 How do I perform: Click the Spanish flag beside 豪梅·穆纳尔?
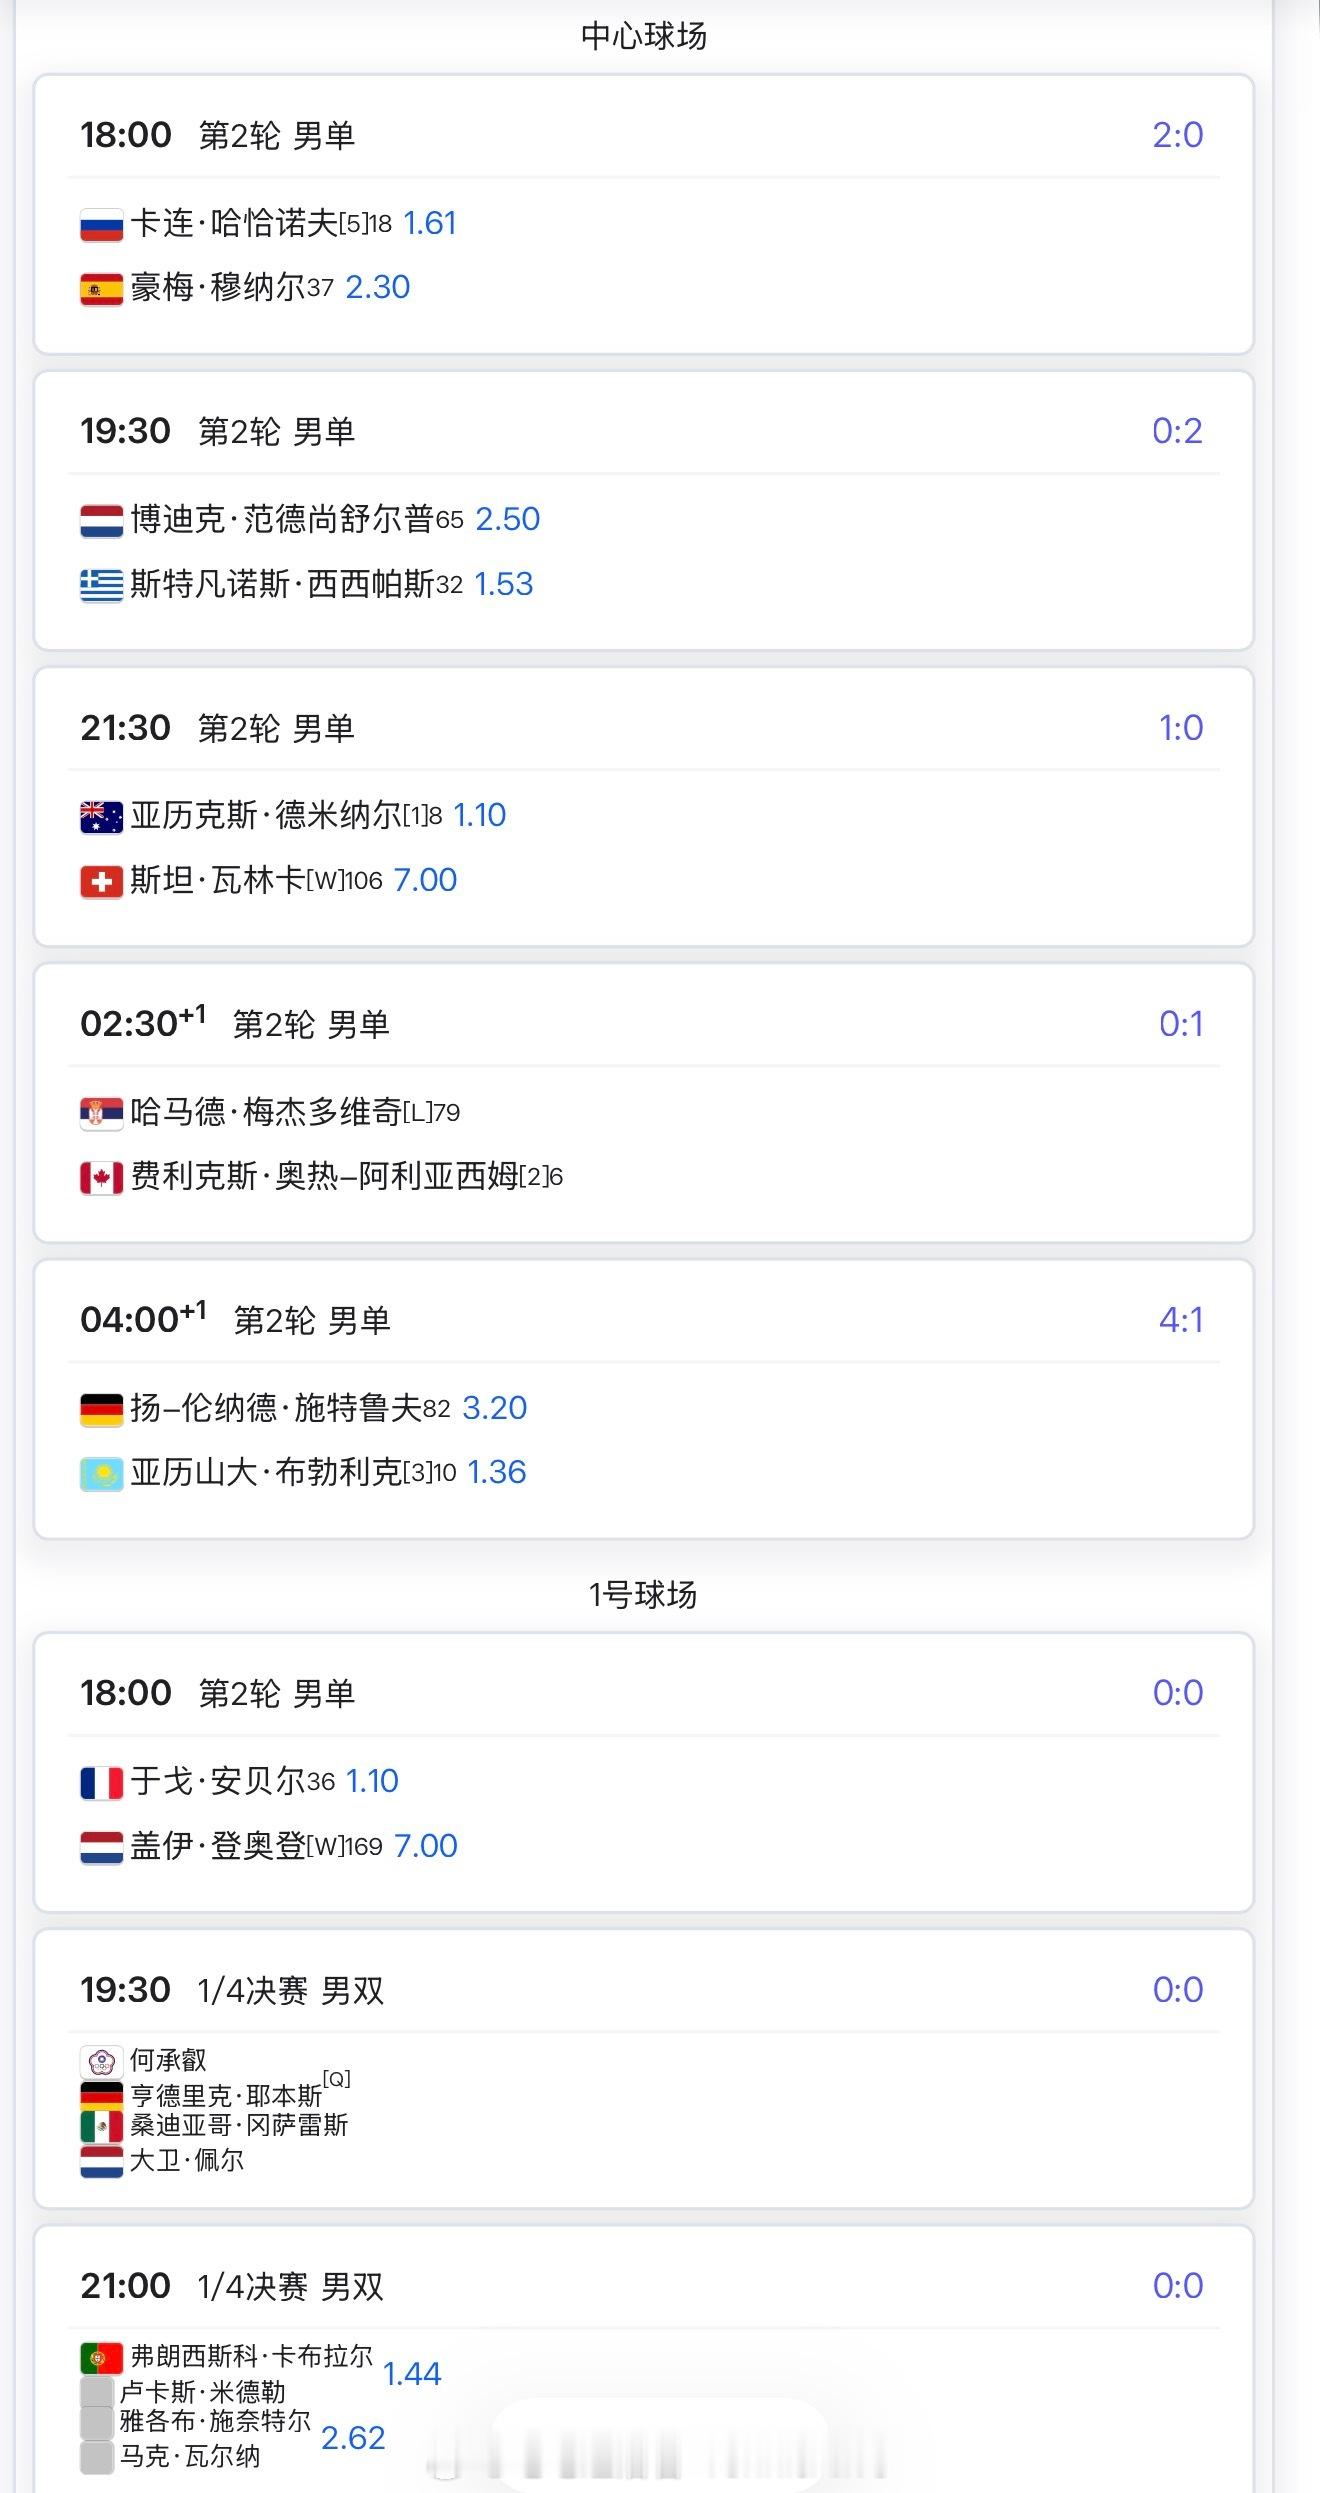(101, 289)
